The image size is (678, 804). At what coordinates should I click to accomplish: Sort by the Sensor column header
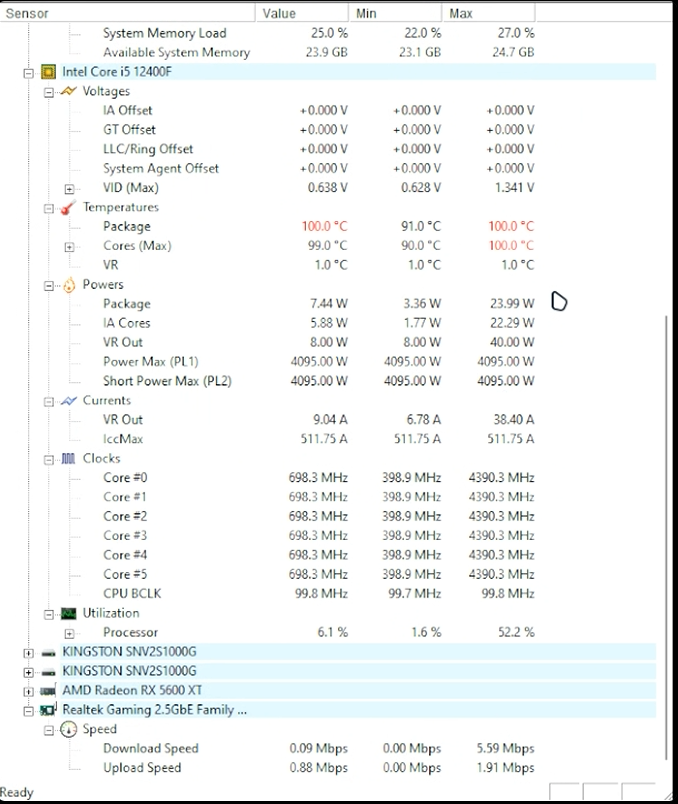[127, 13]
